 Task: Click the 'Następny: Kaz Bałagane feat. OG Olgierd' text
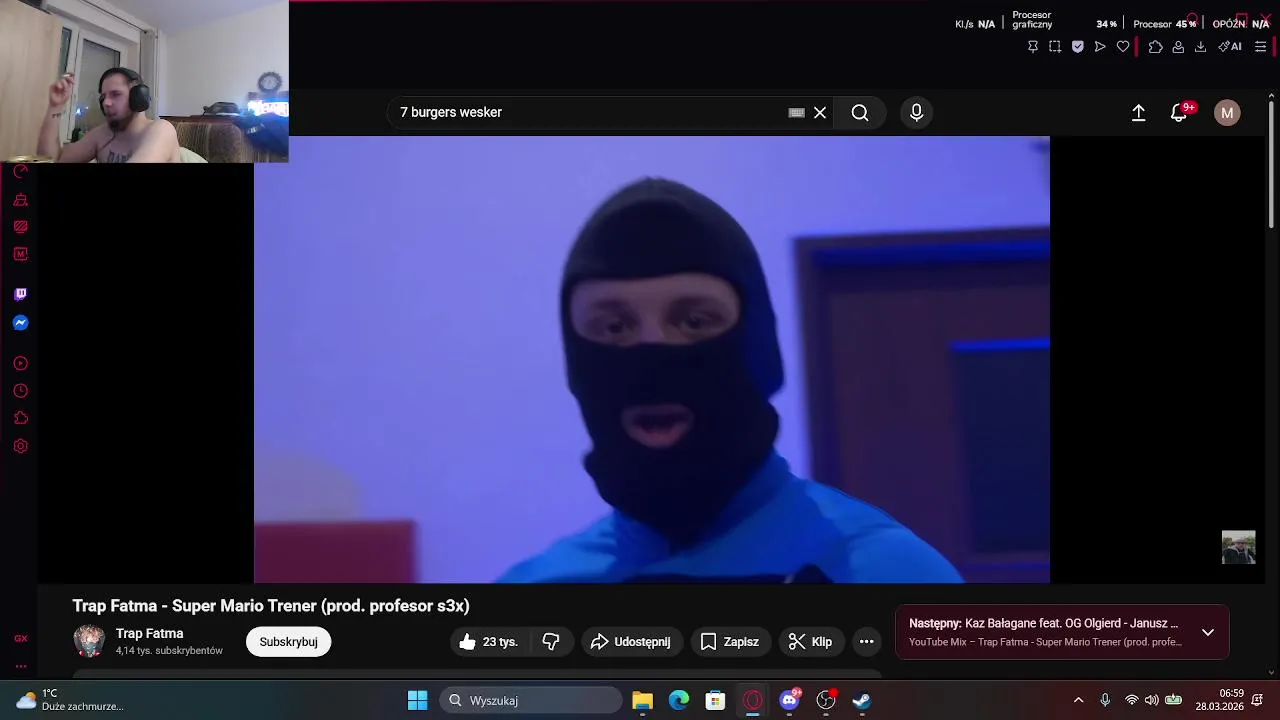click(x=1043, y=623)
